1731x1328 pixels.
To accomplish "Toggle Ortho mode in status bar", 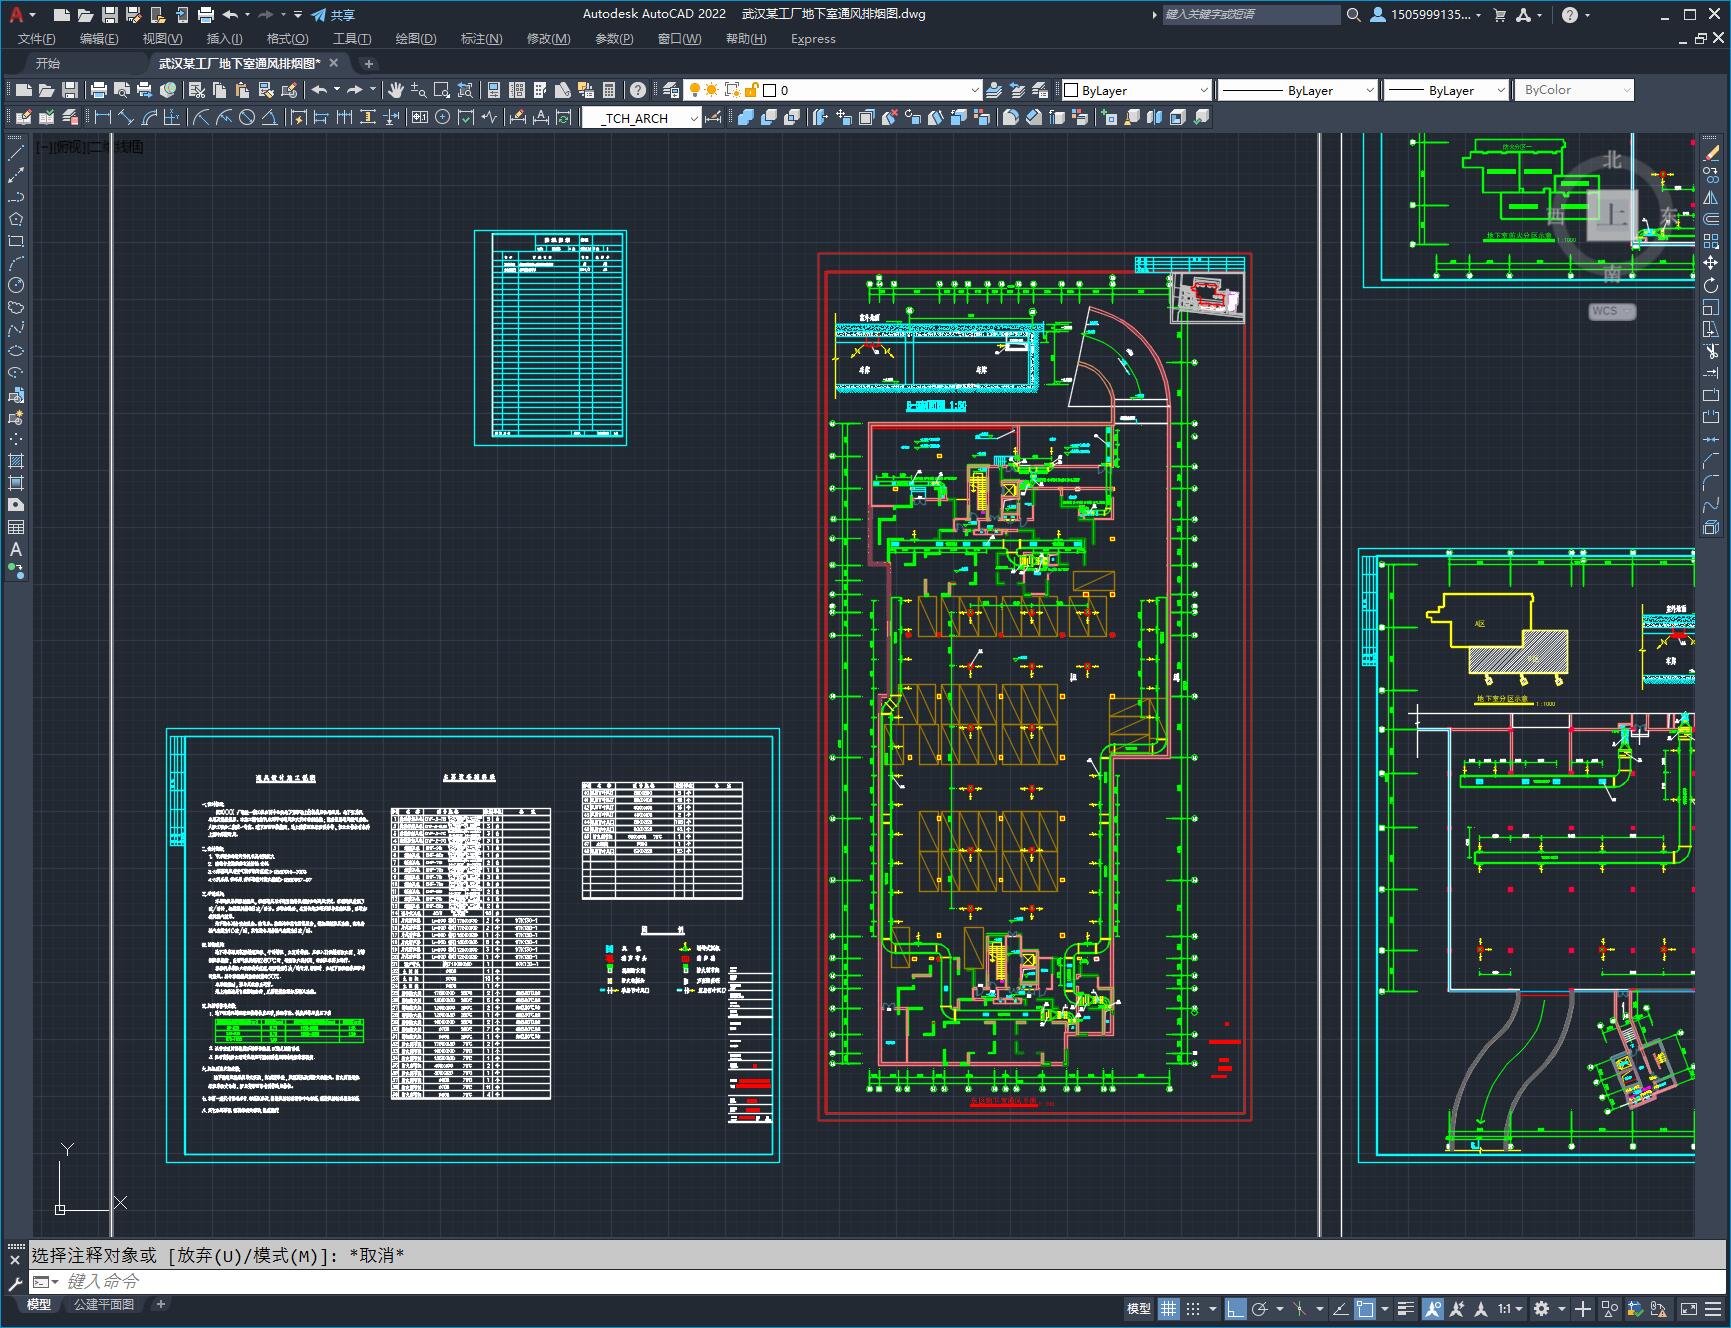I will point(1236,1308).
